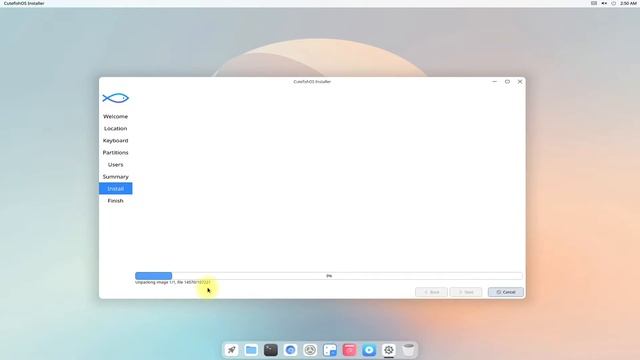
Task: Open the Calculator dock icon
Action: 330,350
